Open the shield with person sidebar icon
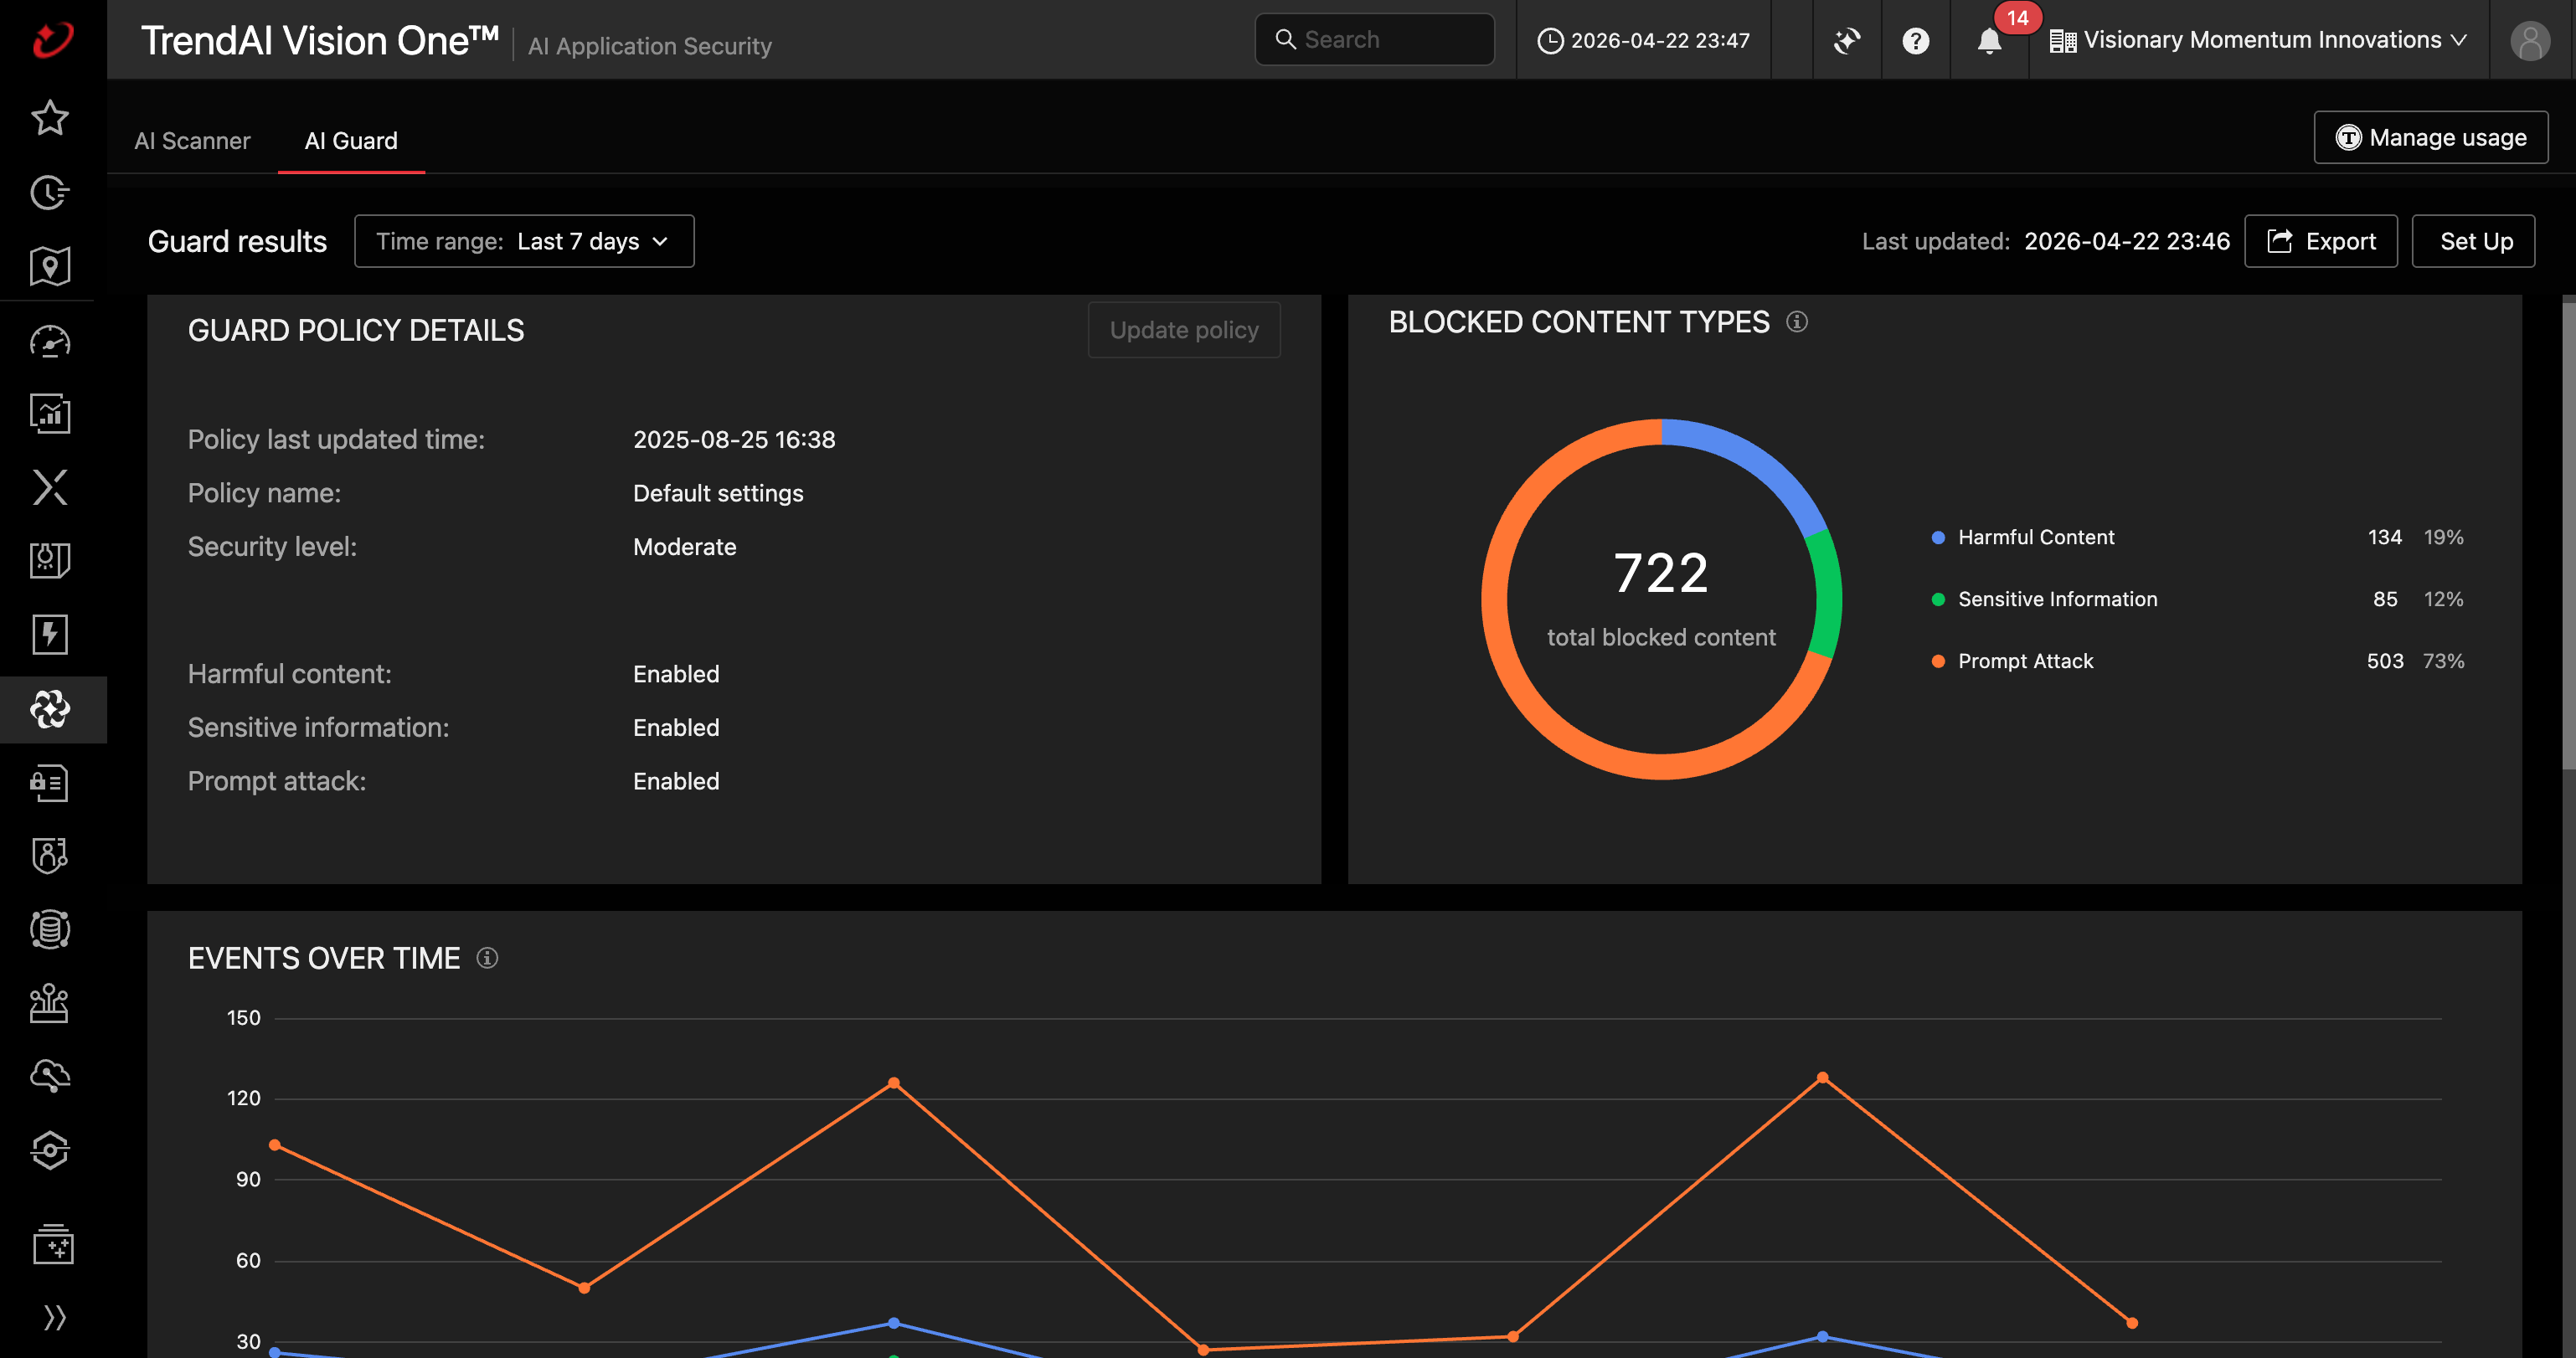The image size is (2576, 1358). [x=50, y=856]
